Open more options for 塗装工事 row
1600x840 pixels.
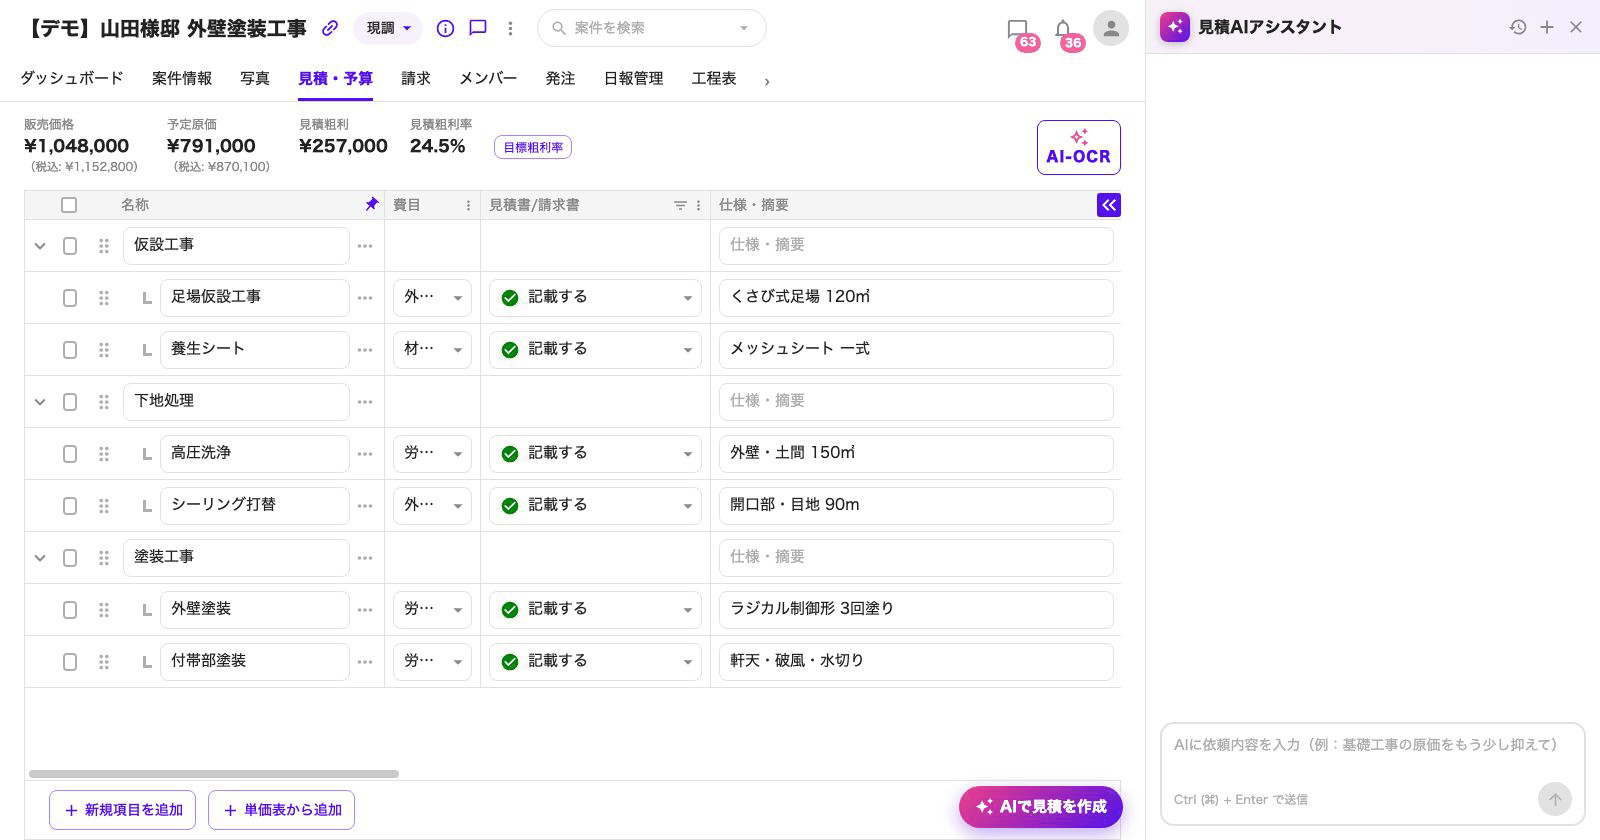365,558
